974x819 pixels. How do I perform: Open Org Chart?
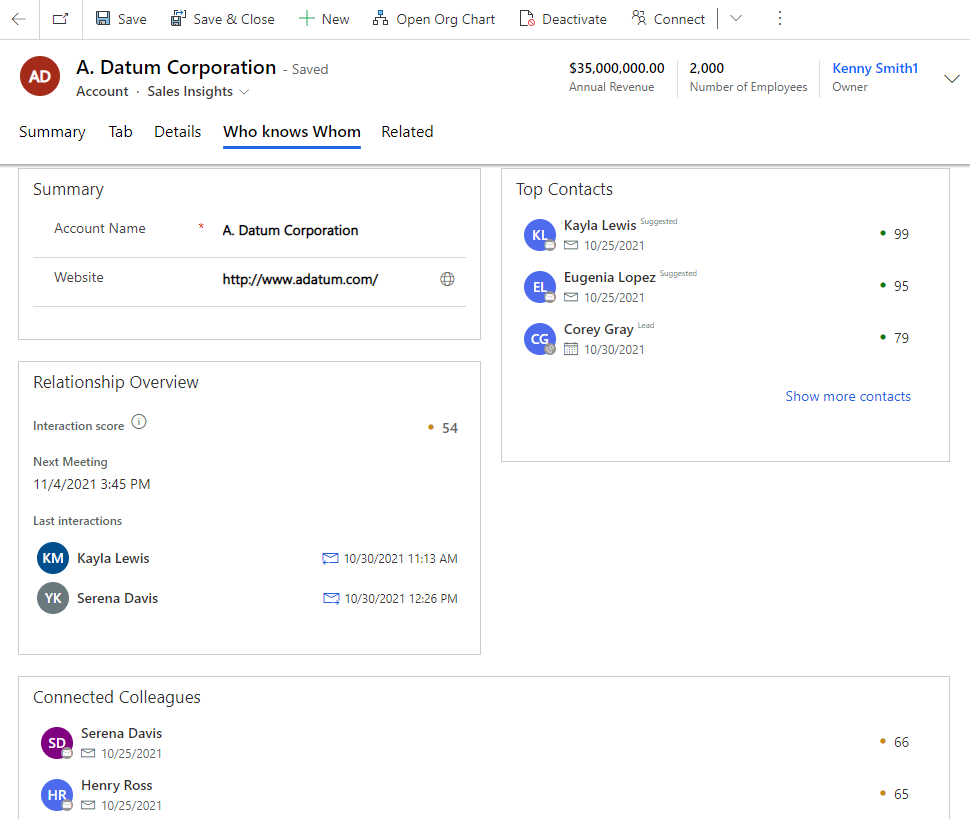pyautogui.click(x=434, y=19)
